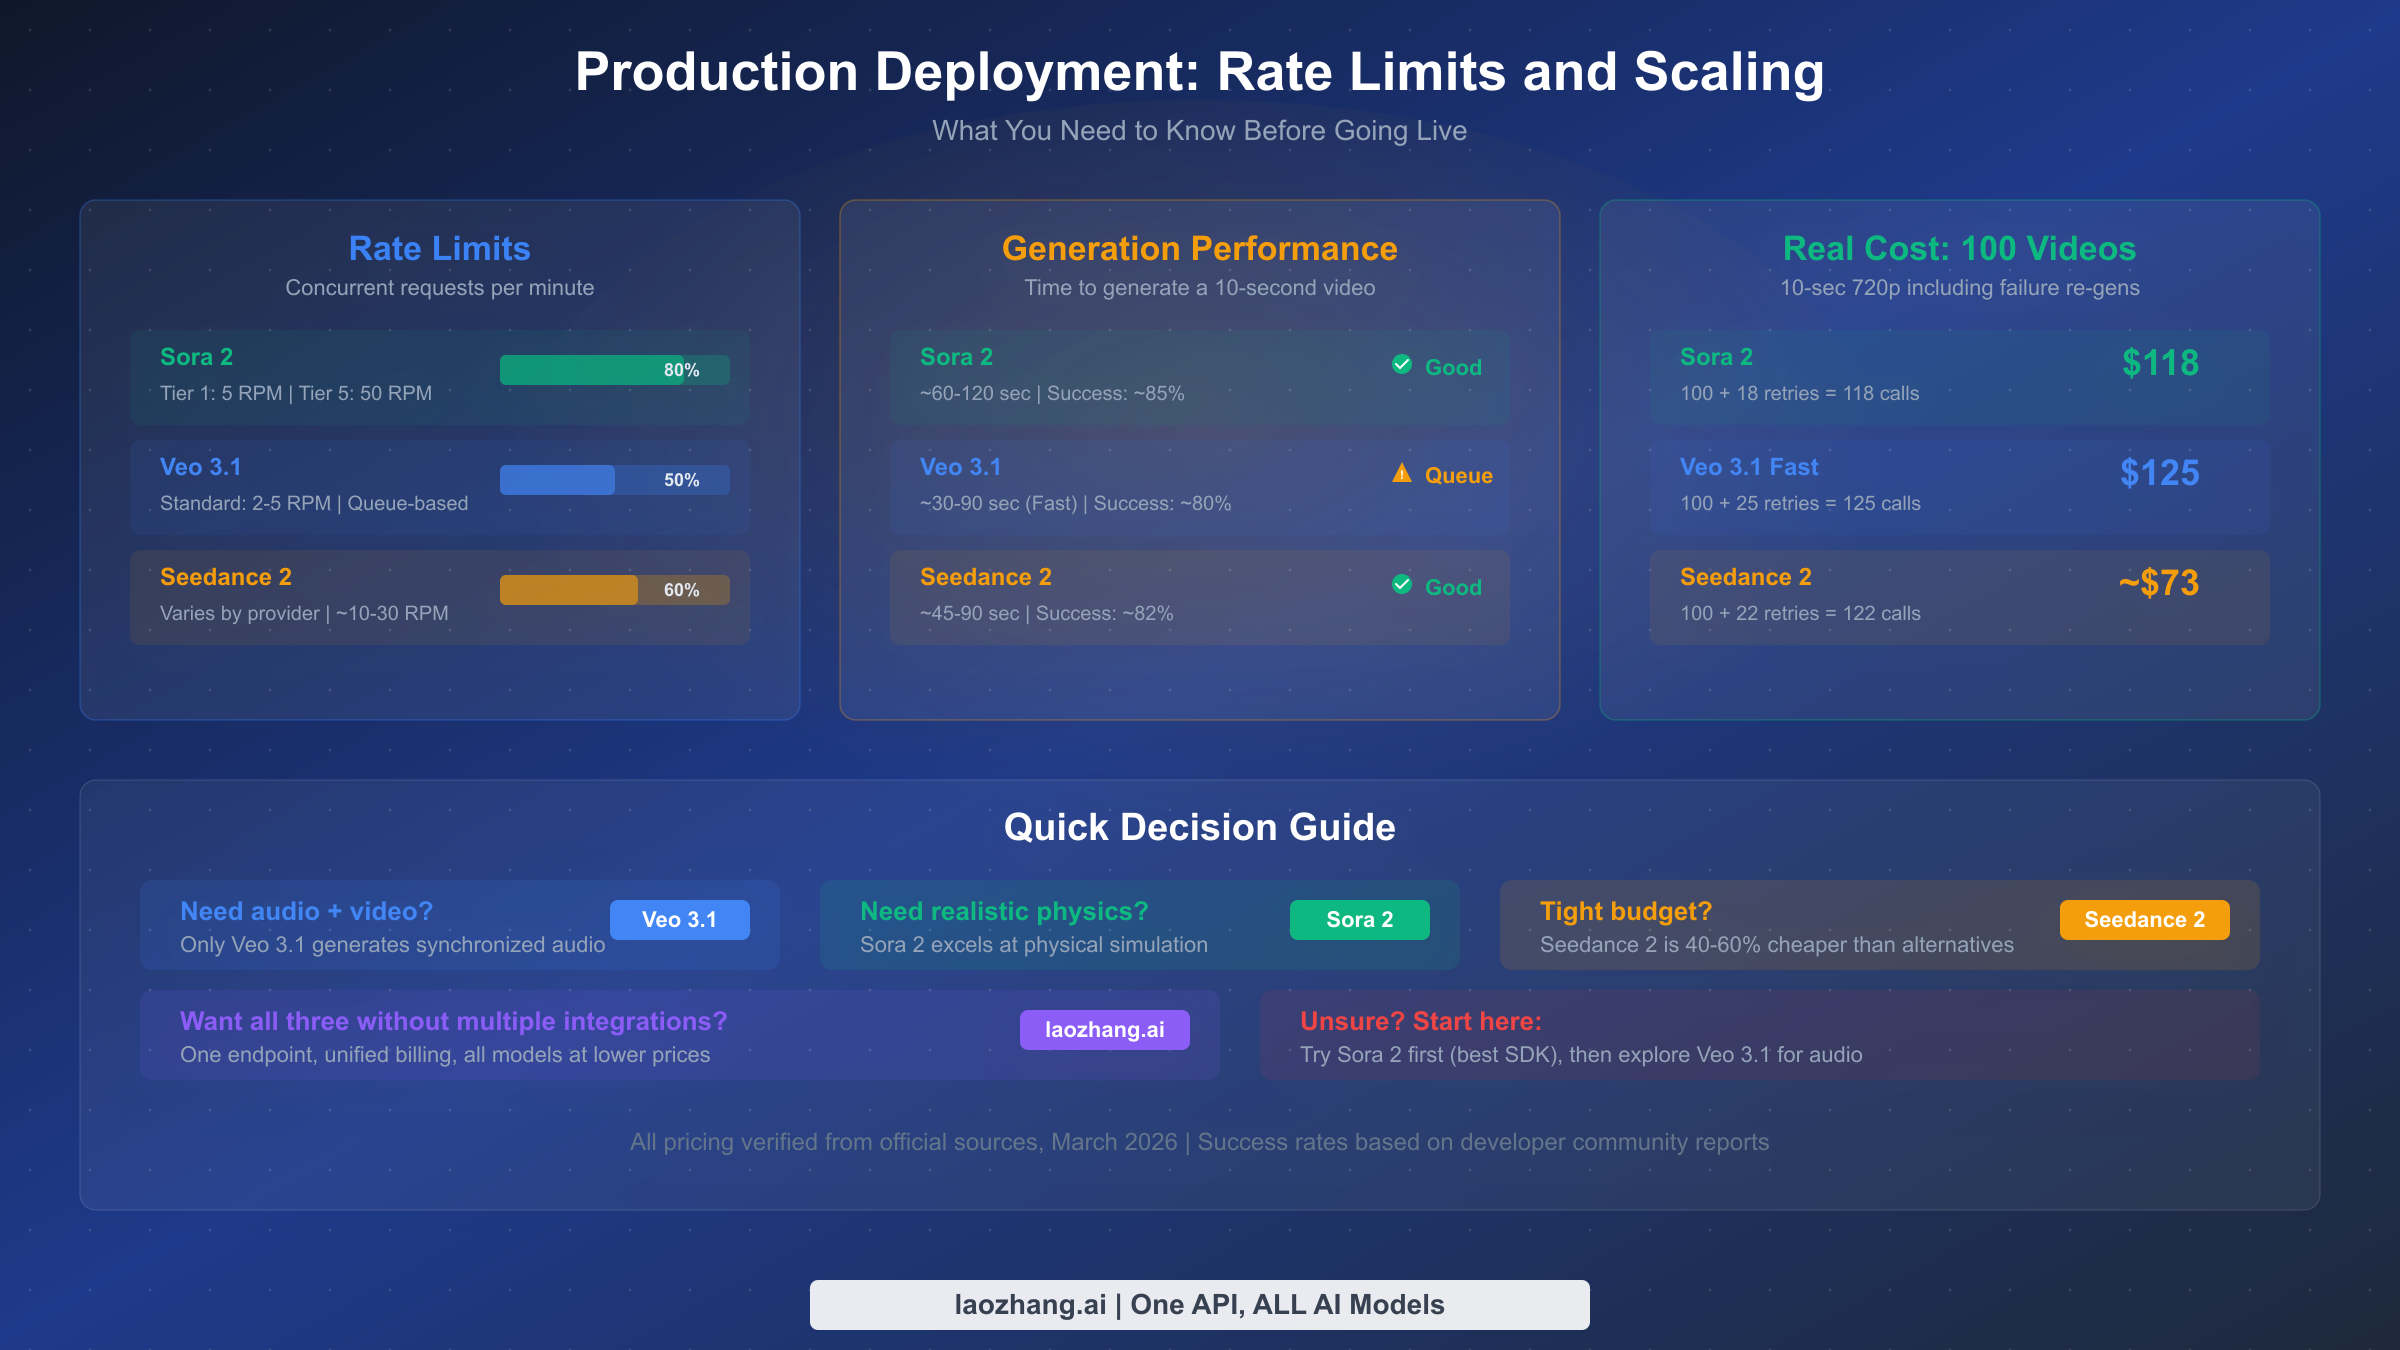Screen dimensions: 2400x1350
Task: Select the Sora 2 badge beside Need realistic physics
Action: click(x=1359, y=919)
